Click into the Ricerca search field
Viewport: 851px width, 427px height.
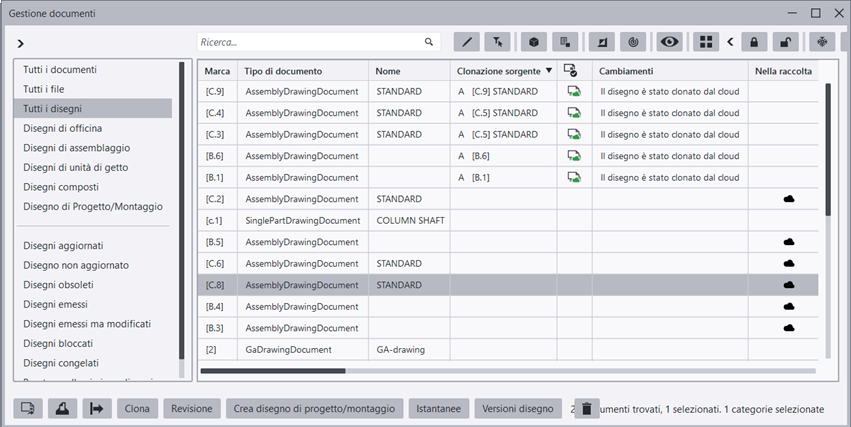click(x=310, y=42)
